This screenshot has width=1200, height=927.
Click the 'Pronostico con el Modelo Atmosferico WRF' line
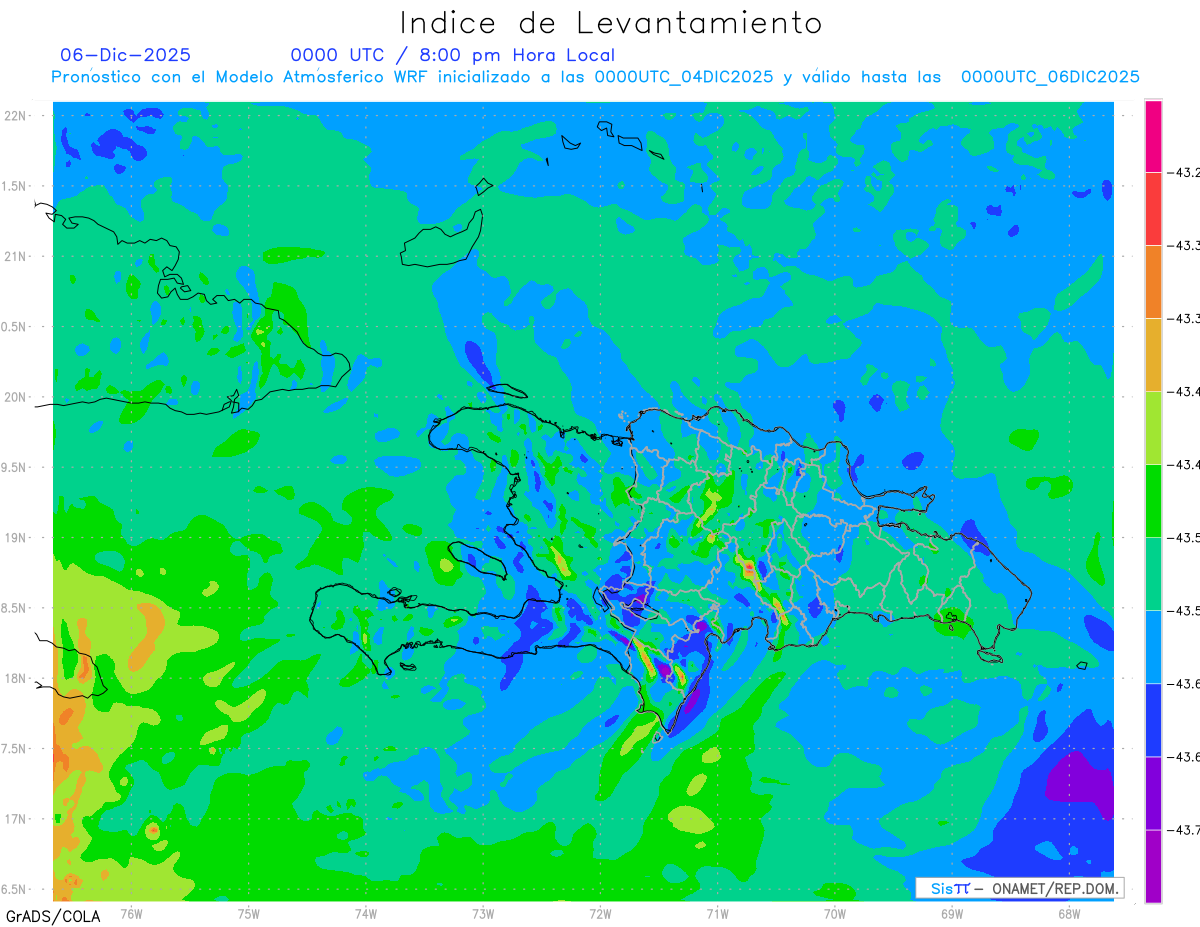(595, 77)
